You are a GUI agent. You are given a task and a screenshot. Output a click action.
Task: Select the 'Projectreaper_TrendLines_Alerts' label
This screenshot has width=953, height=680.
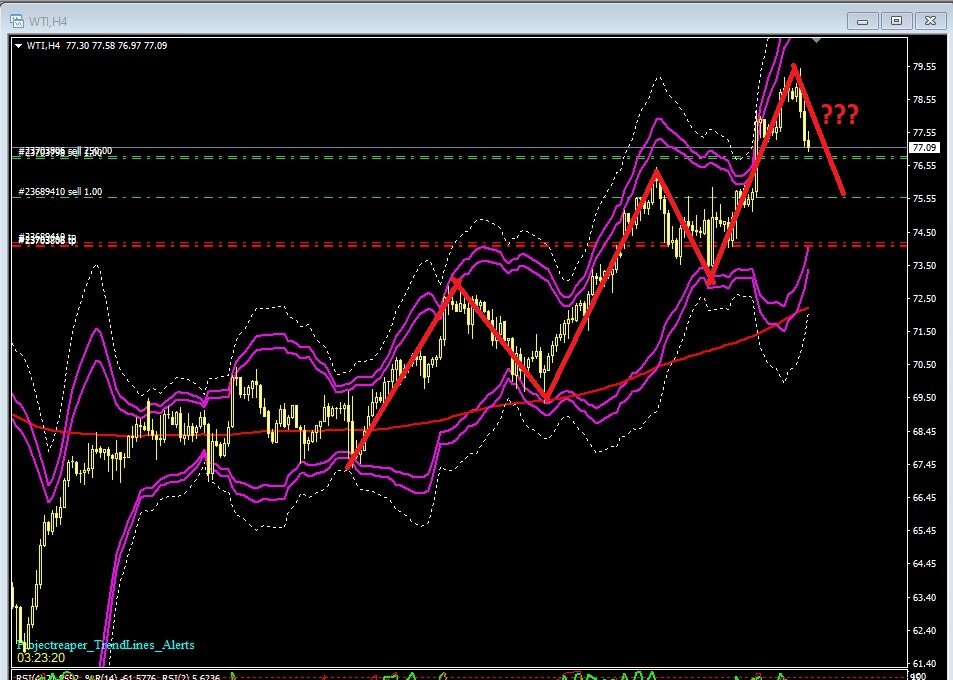point(106,645)
